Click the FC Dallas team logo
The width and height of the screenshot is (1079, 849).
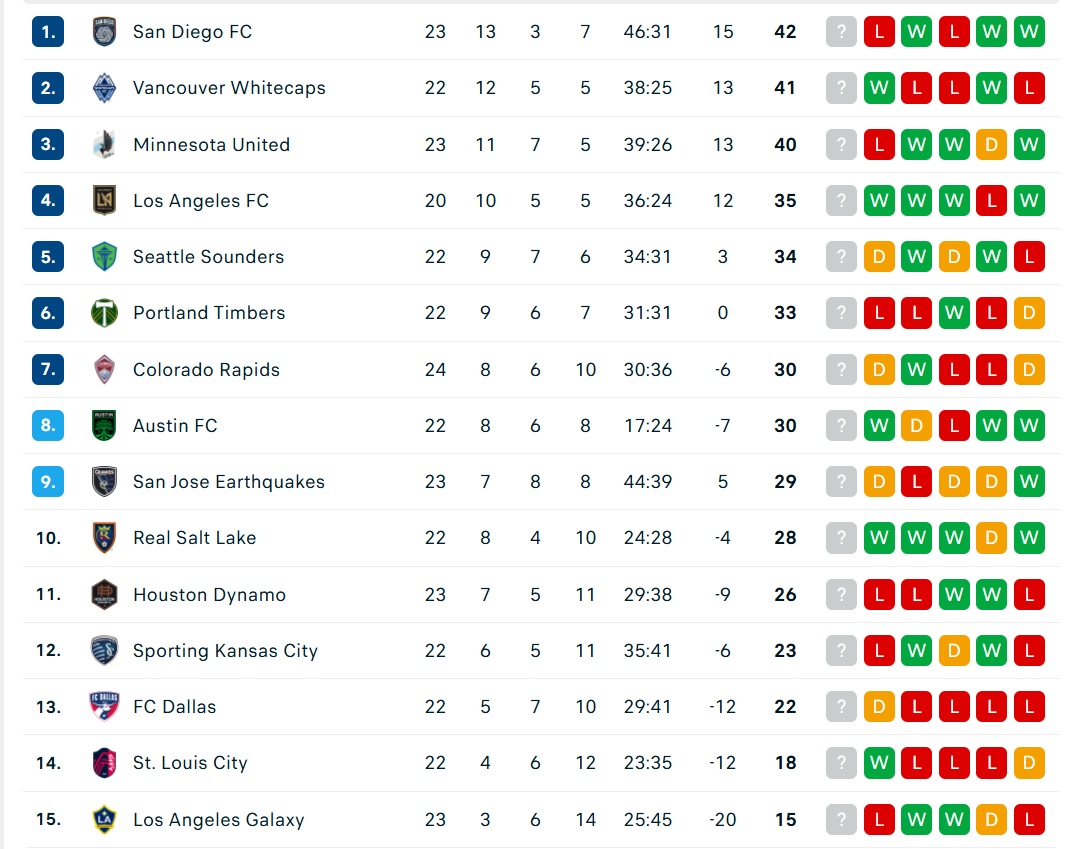(x=105, y=707)
